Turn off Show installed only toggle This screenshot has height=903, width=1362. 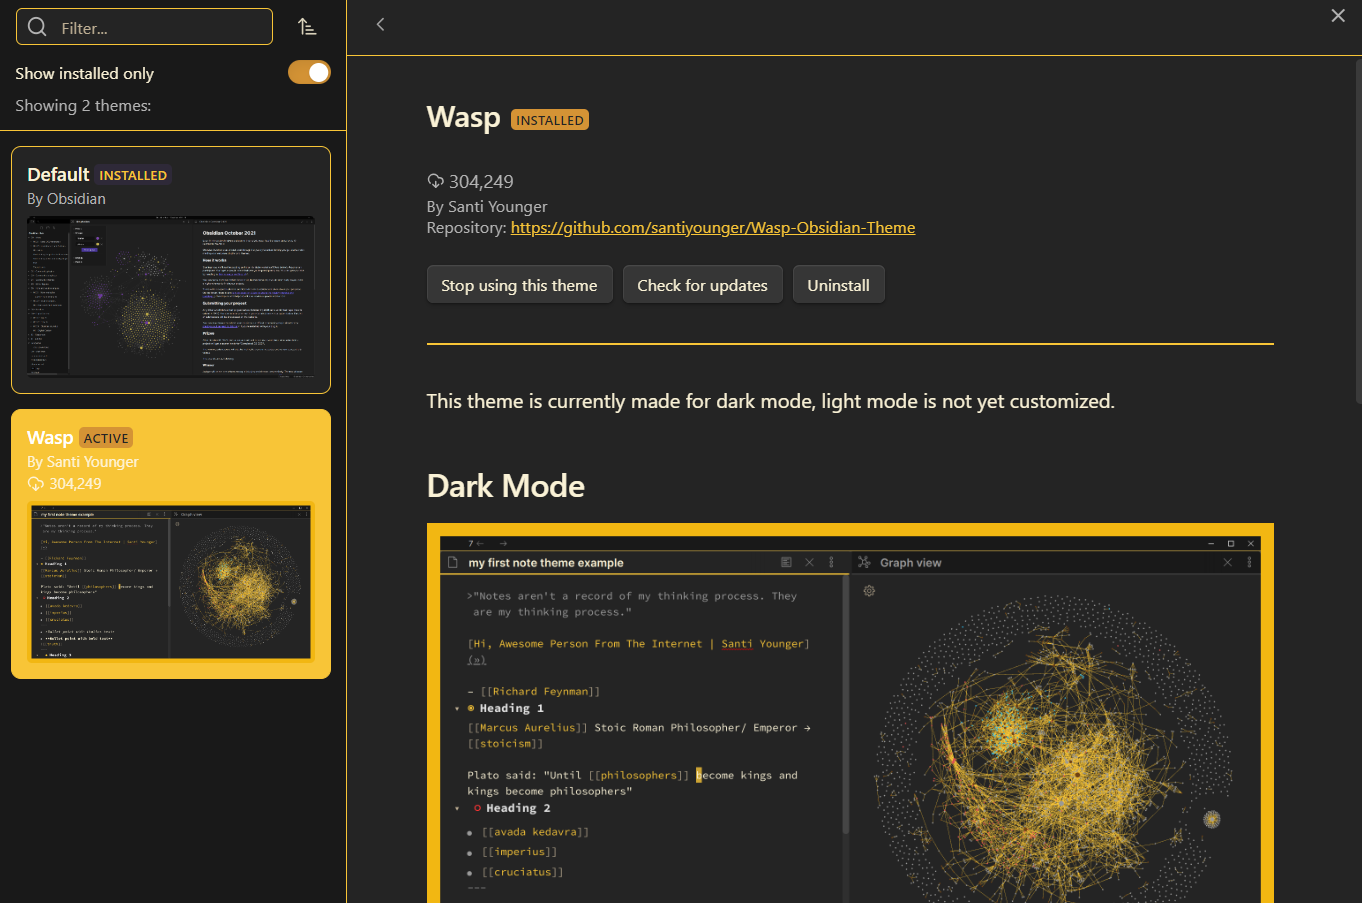click(309, 72)
